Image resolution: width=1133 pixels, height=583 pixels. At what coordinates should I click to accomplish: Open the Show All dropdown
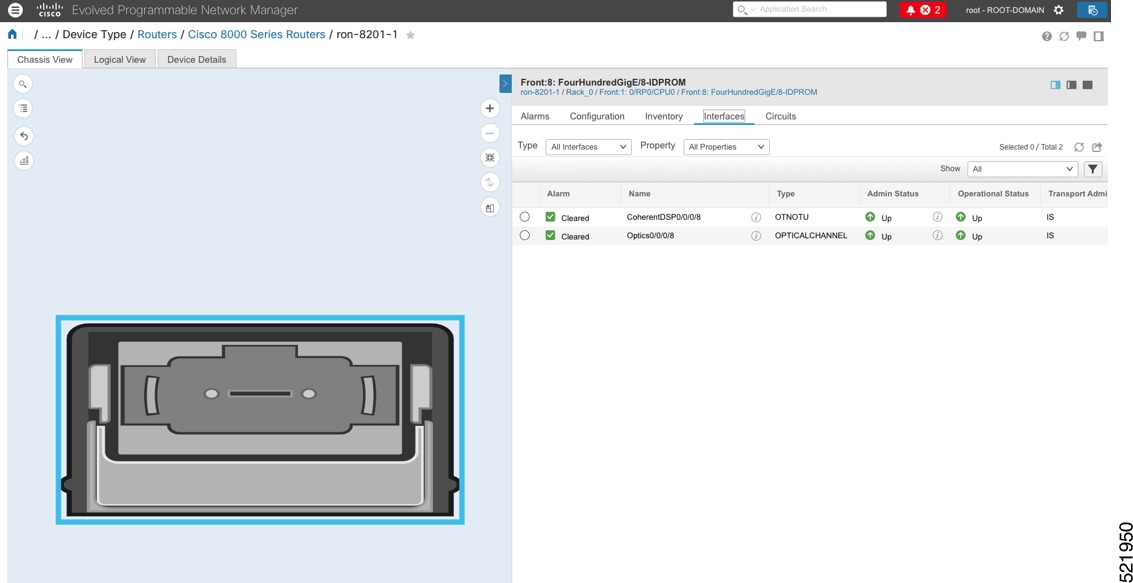[x=1022, y=169]
